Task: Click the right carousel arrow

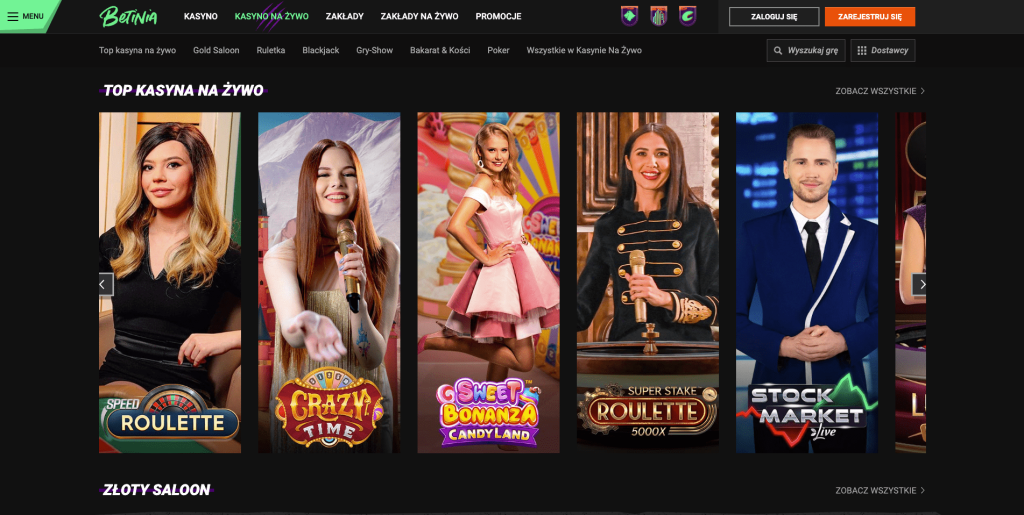Action: coord(921,284)
